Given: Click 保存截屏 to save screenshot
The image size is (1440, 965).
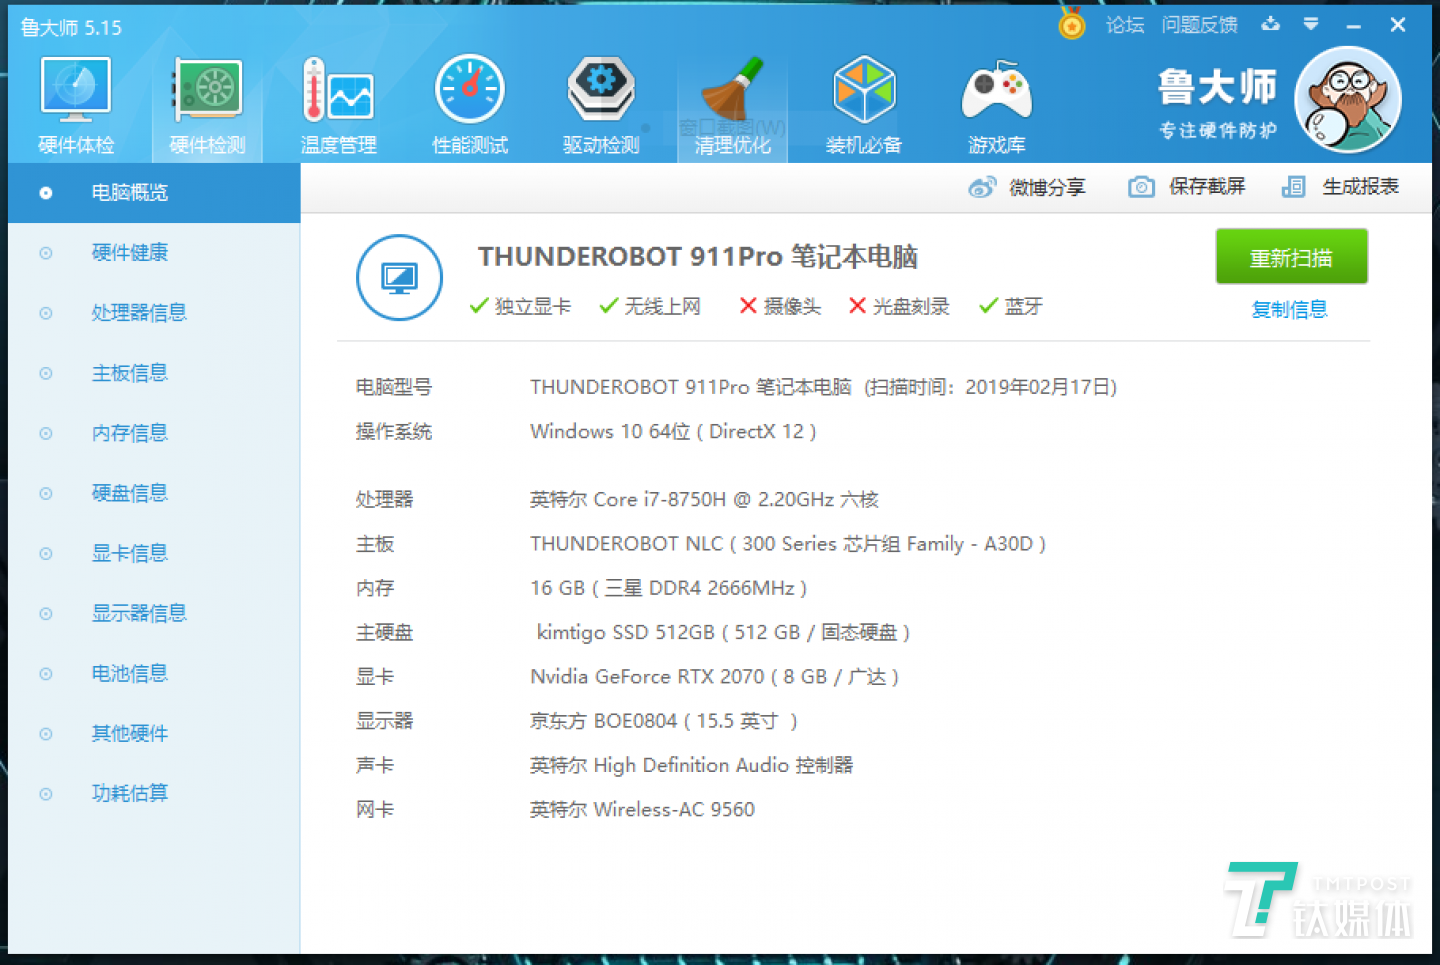Looking at the screenshot, I should click(1188, 187).
